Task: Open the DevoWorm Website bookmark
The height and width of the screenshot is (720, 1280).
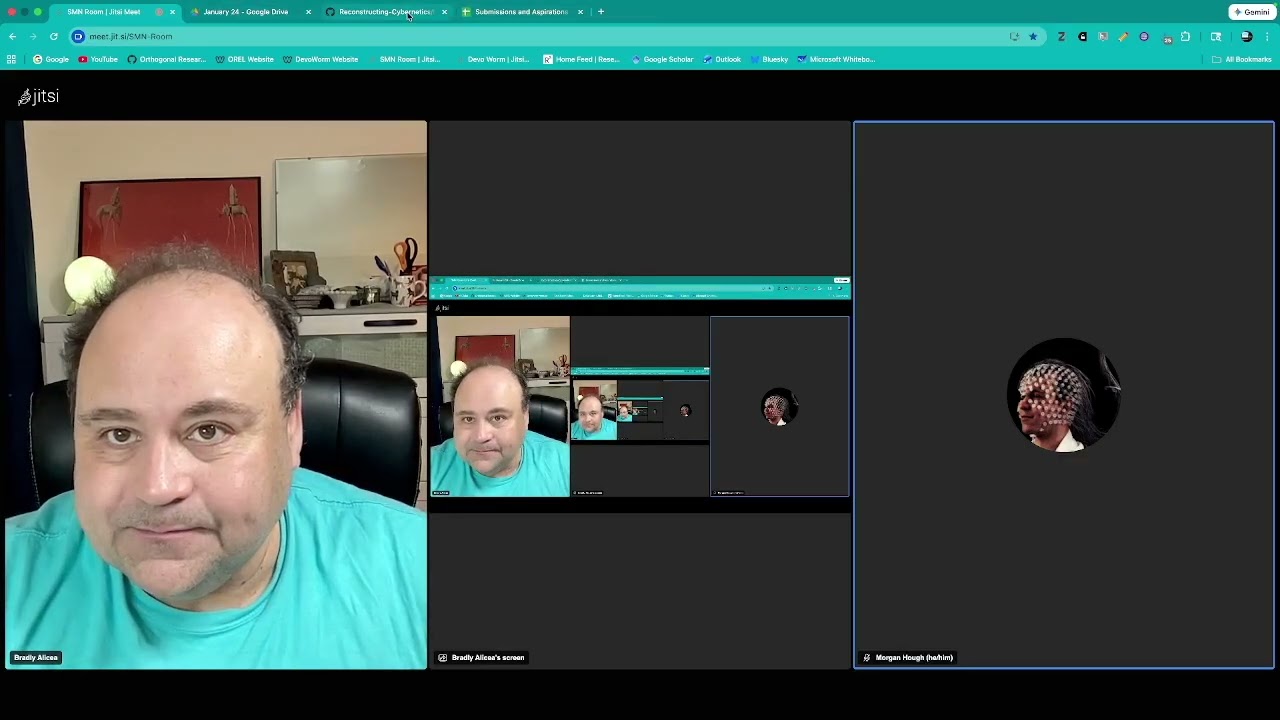Action: click(320, 59)
